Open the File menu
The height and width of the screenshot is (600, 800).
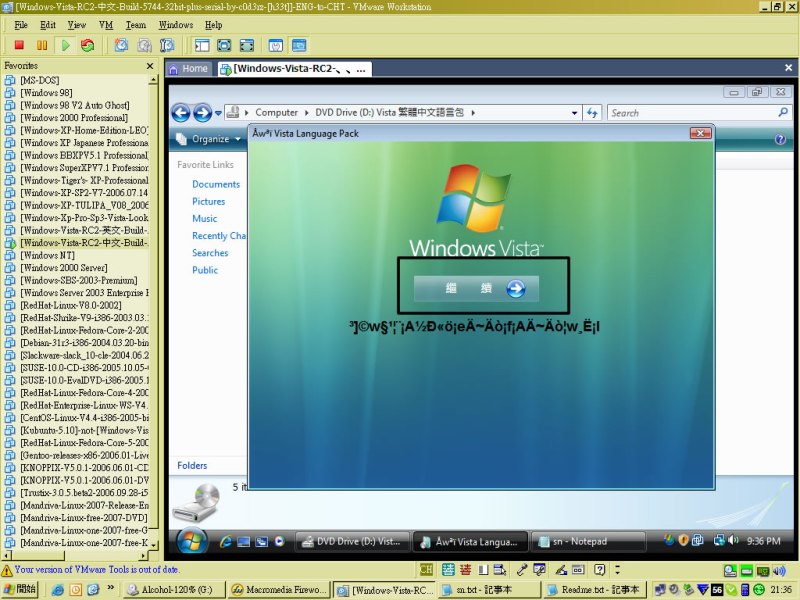coord(21,25)
